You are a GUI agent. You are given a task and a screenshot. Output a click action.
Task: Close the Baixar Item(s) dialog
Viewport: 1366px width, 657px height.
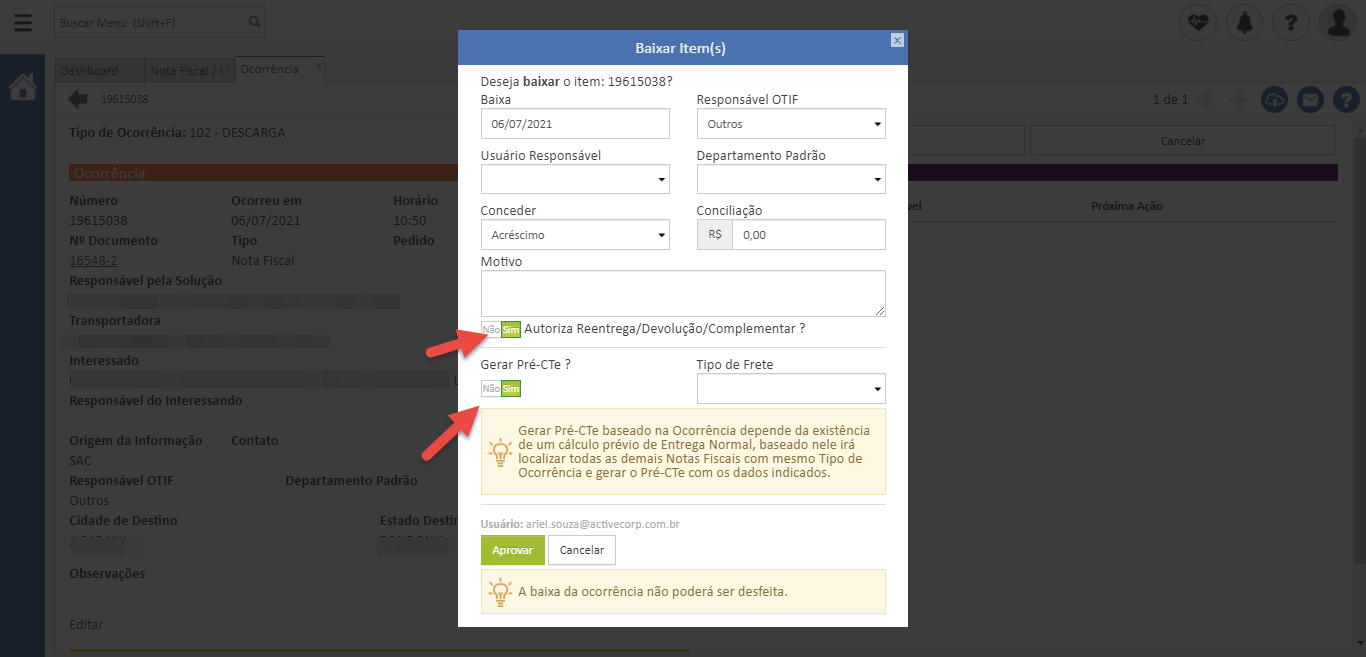click(x=897, y=40)
